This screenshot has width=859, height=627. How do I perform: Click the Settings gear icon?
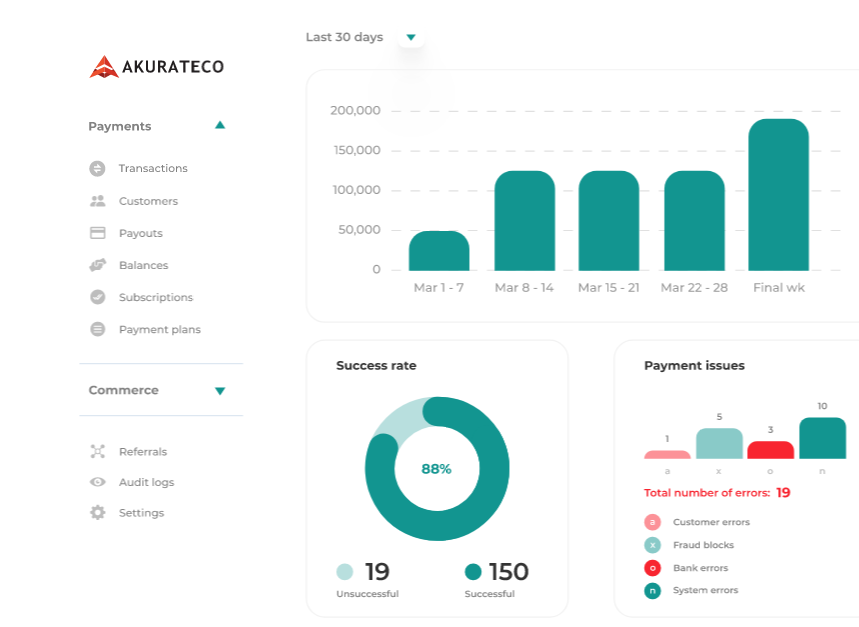pos(98,513)
